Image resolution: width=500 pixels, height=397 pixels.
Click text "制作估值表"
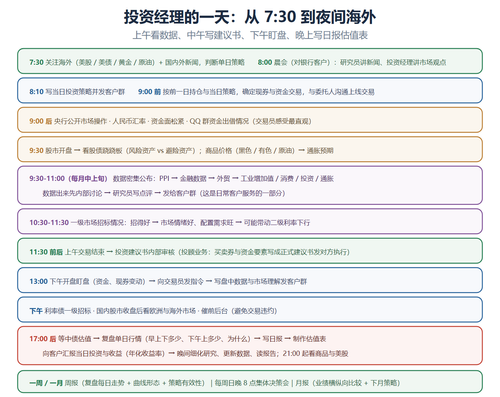point(309,339)
